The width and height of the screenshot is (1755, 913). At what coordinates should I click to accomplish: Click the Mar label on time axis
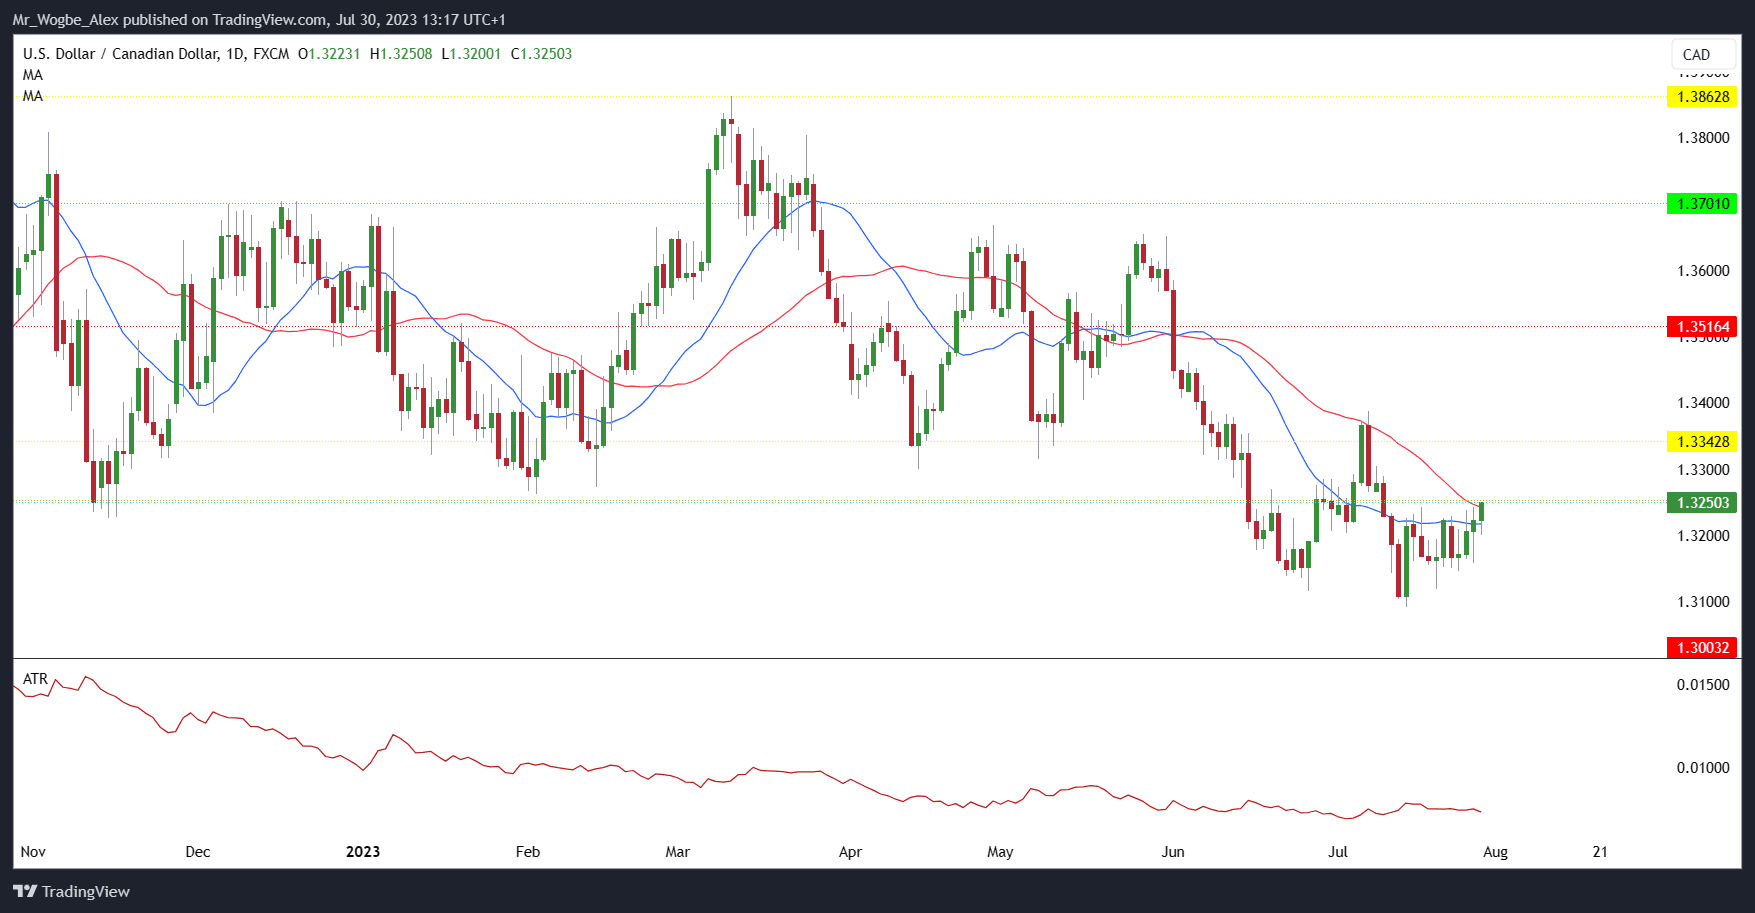click(x=678, y=852)
